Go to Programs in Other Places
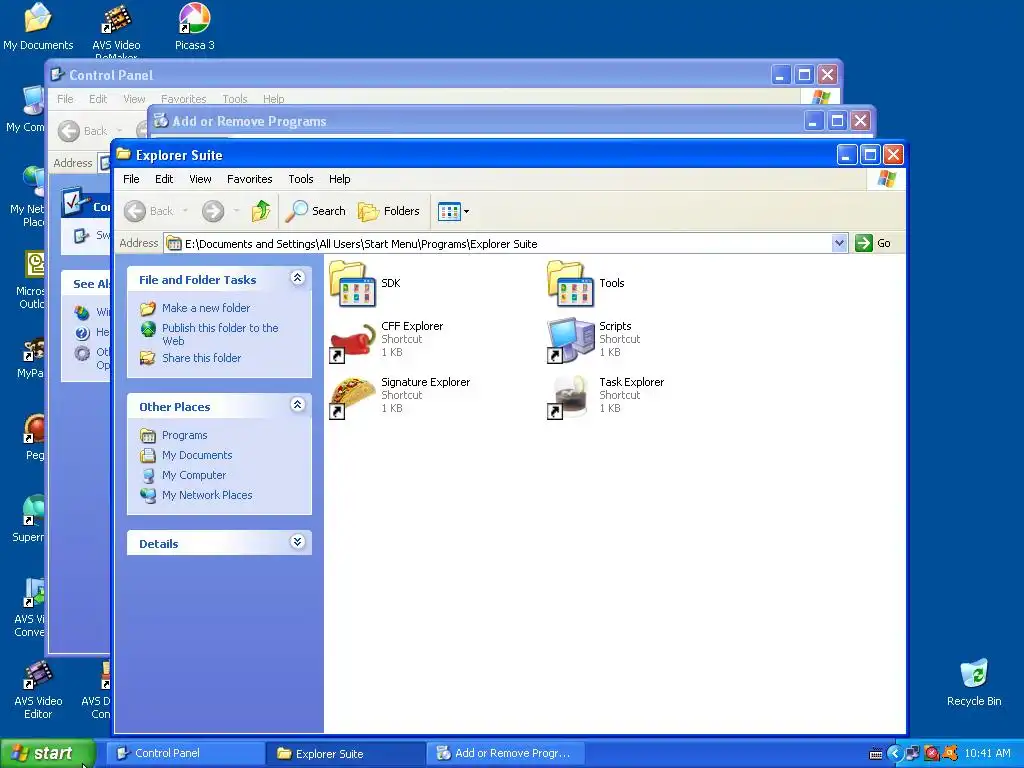 [x=184, y=435]
